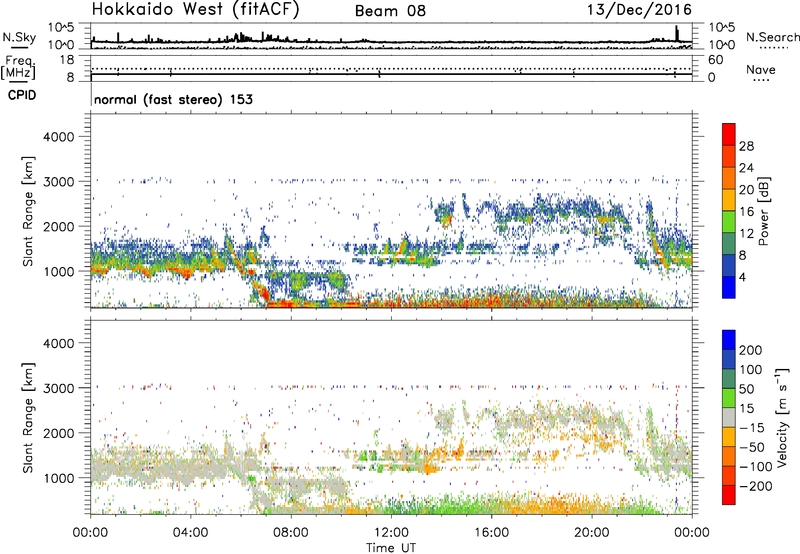Click the "28" label on Power color bar
The height and width of the screenshot is (554, 800).
(746, 146)
